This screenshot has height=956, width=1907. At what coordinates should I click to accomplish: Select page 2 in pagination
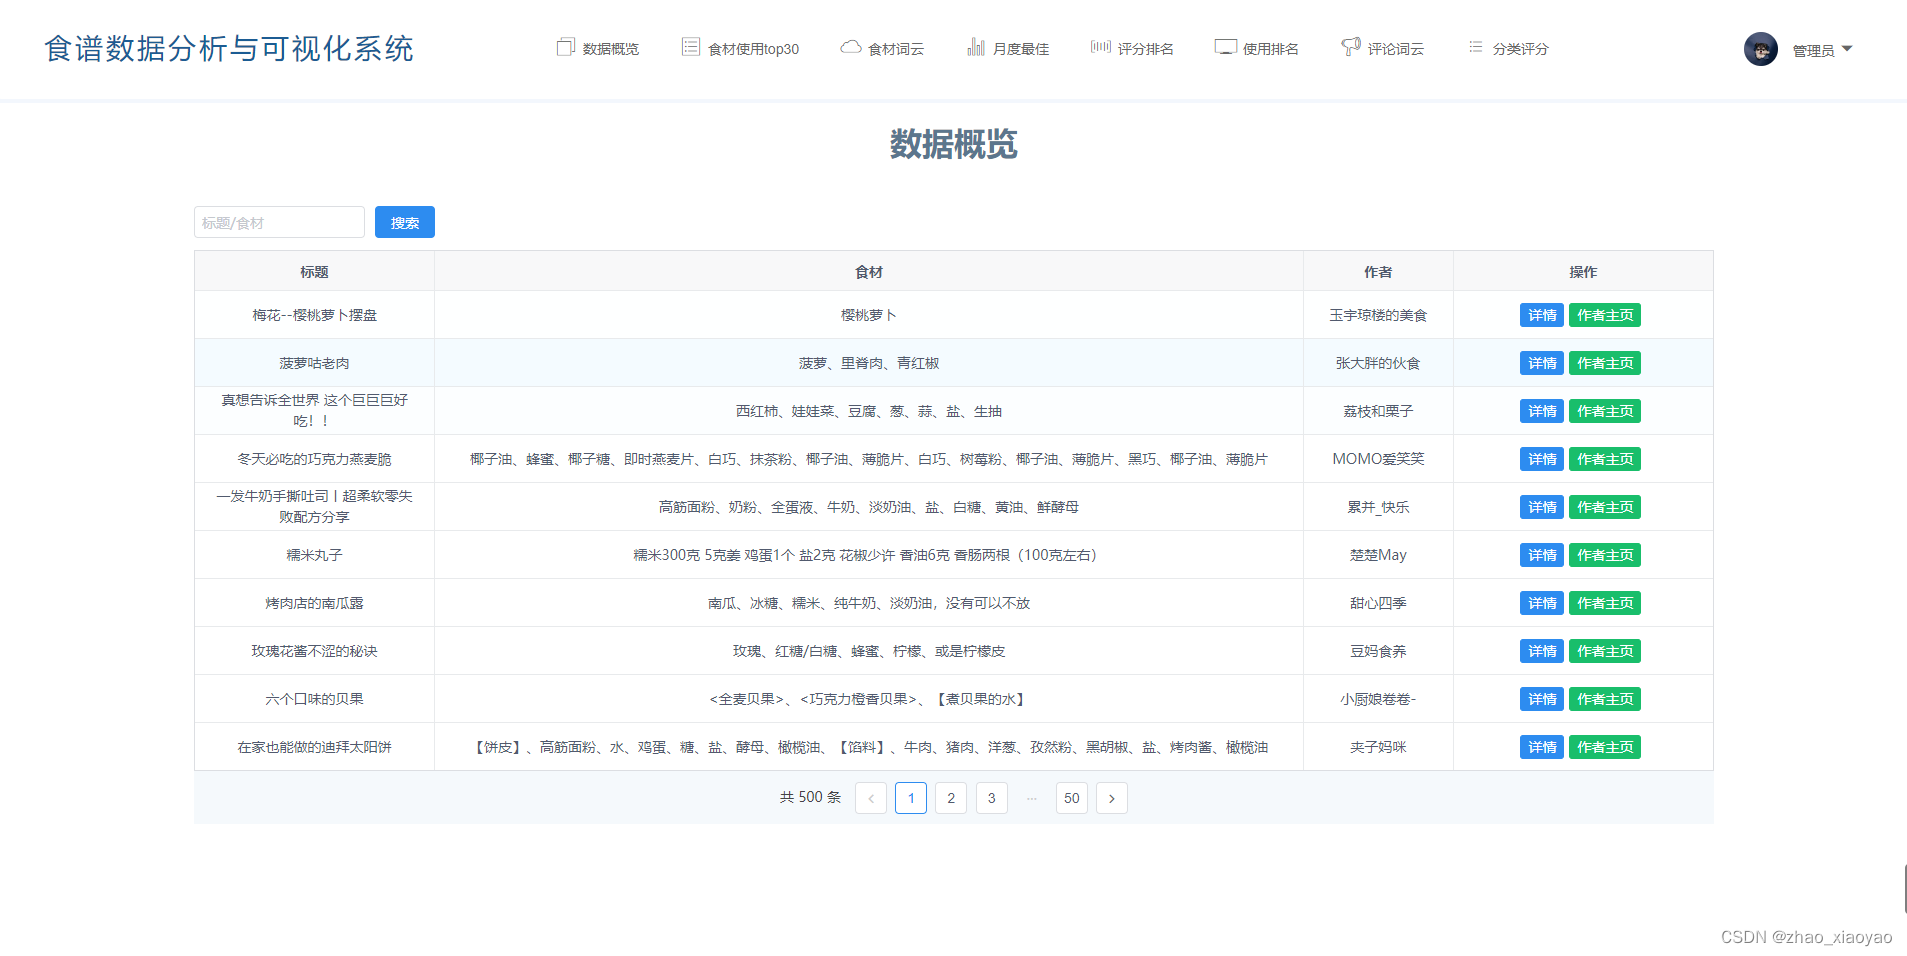point(951,798)
